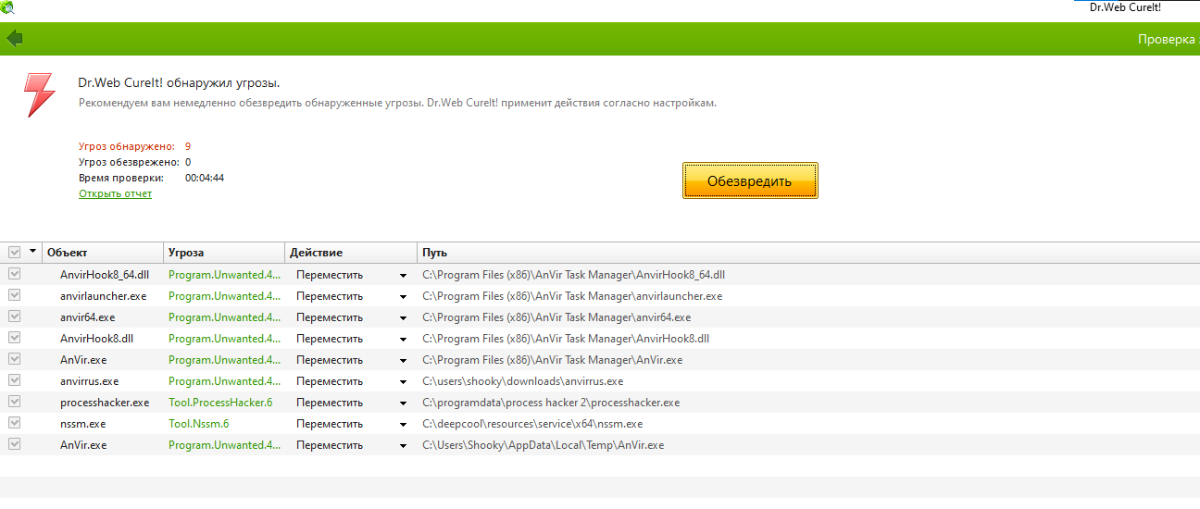Go back using the green arrow icon
Image resolution: width=1200 pixels, height=509 pixels.
pos(14,39)
